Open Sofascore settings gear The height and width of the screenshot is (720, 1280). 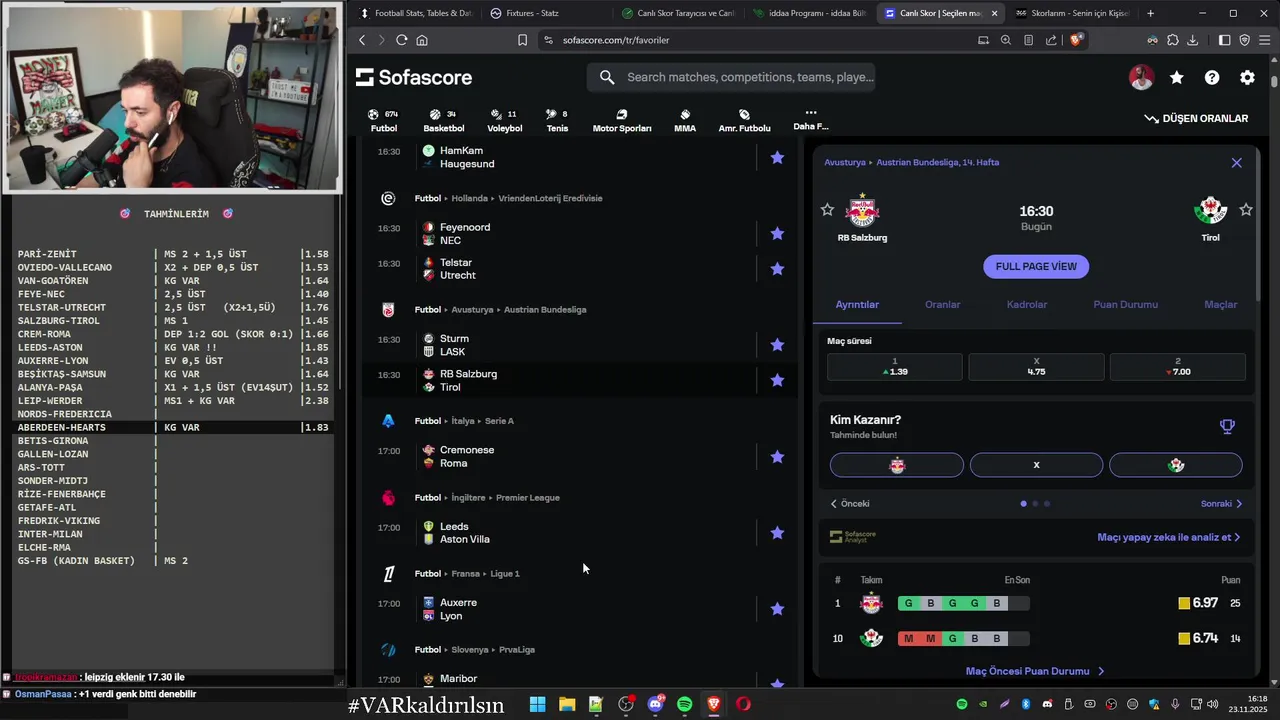(1247, 77)
